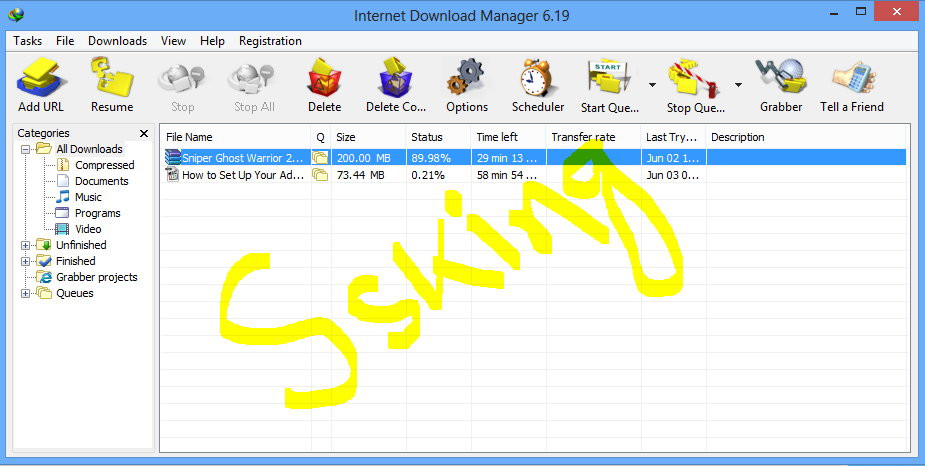Select the Queues category
This screenshot has width=925, height=466.
click(x=74, y=293)
